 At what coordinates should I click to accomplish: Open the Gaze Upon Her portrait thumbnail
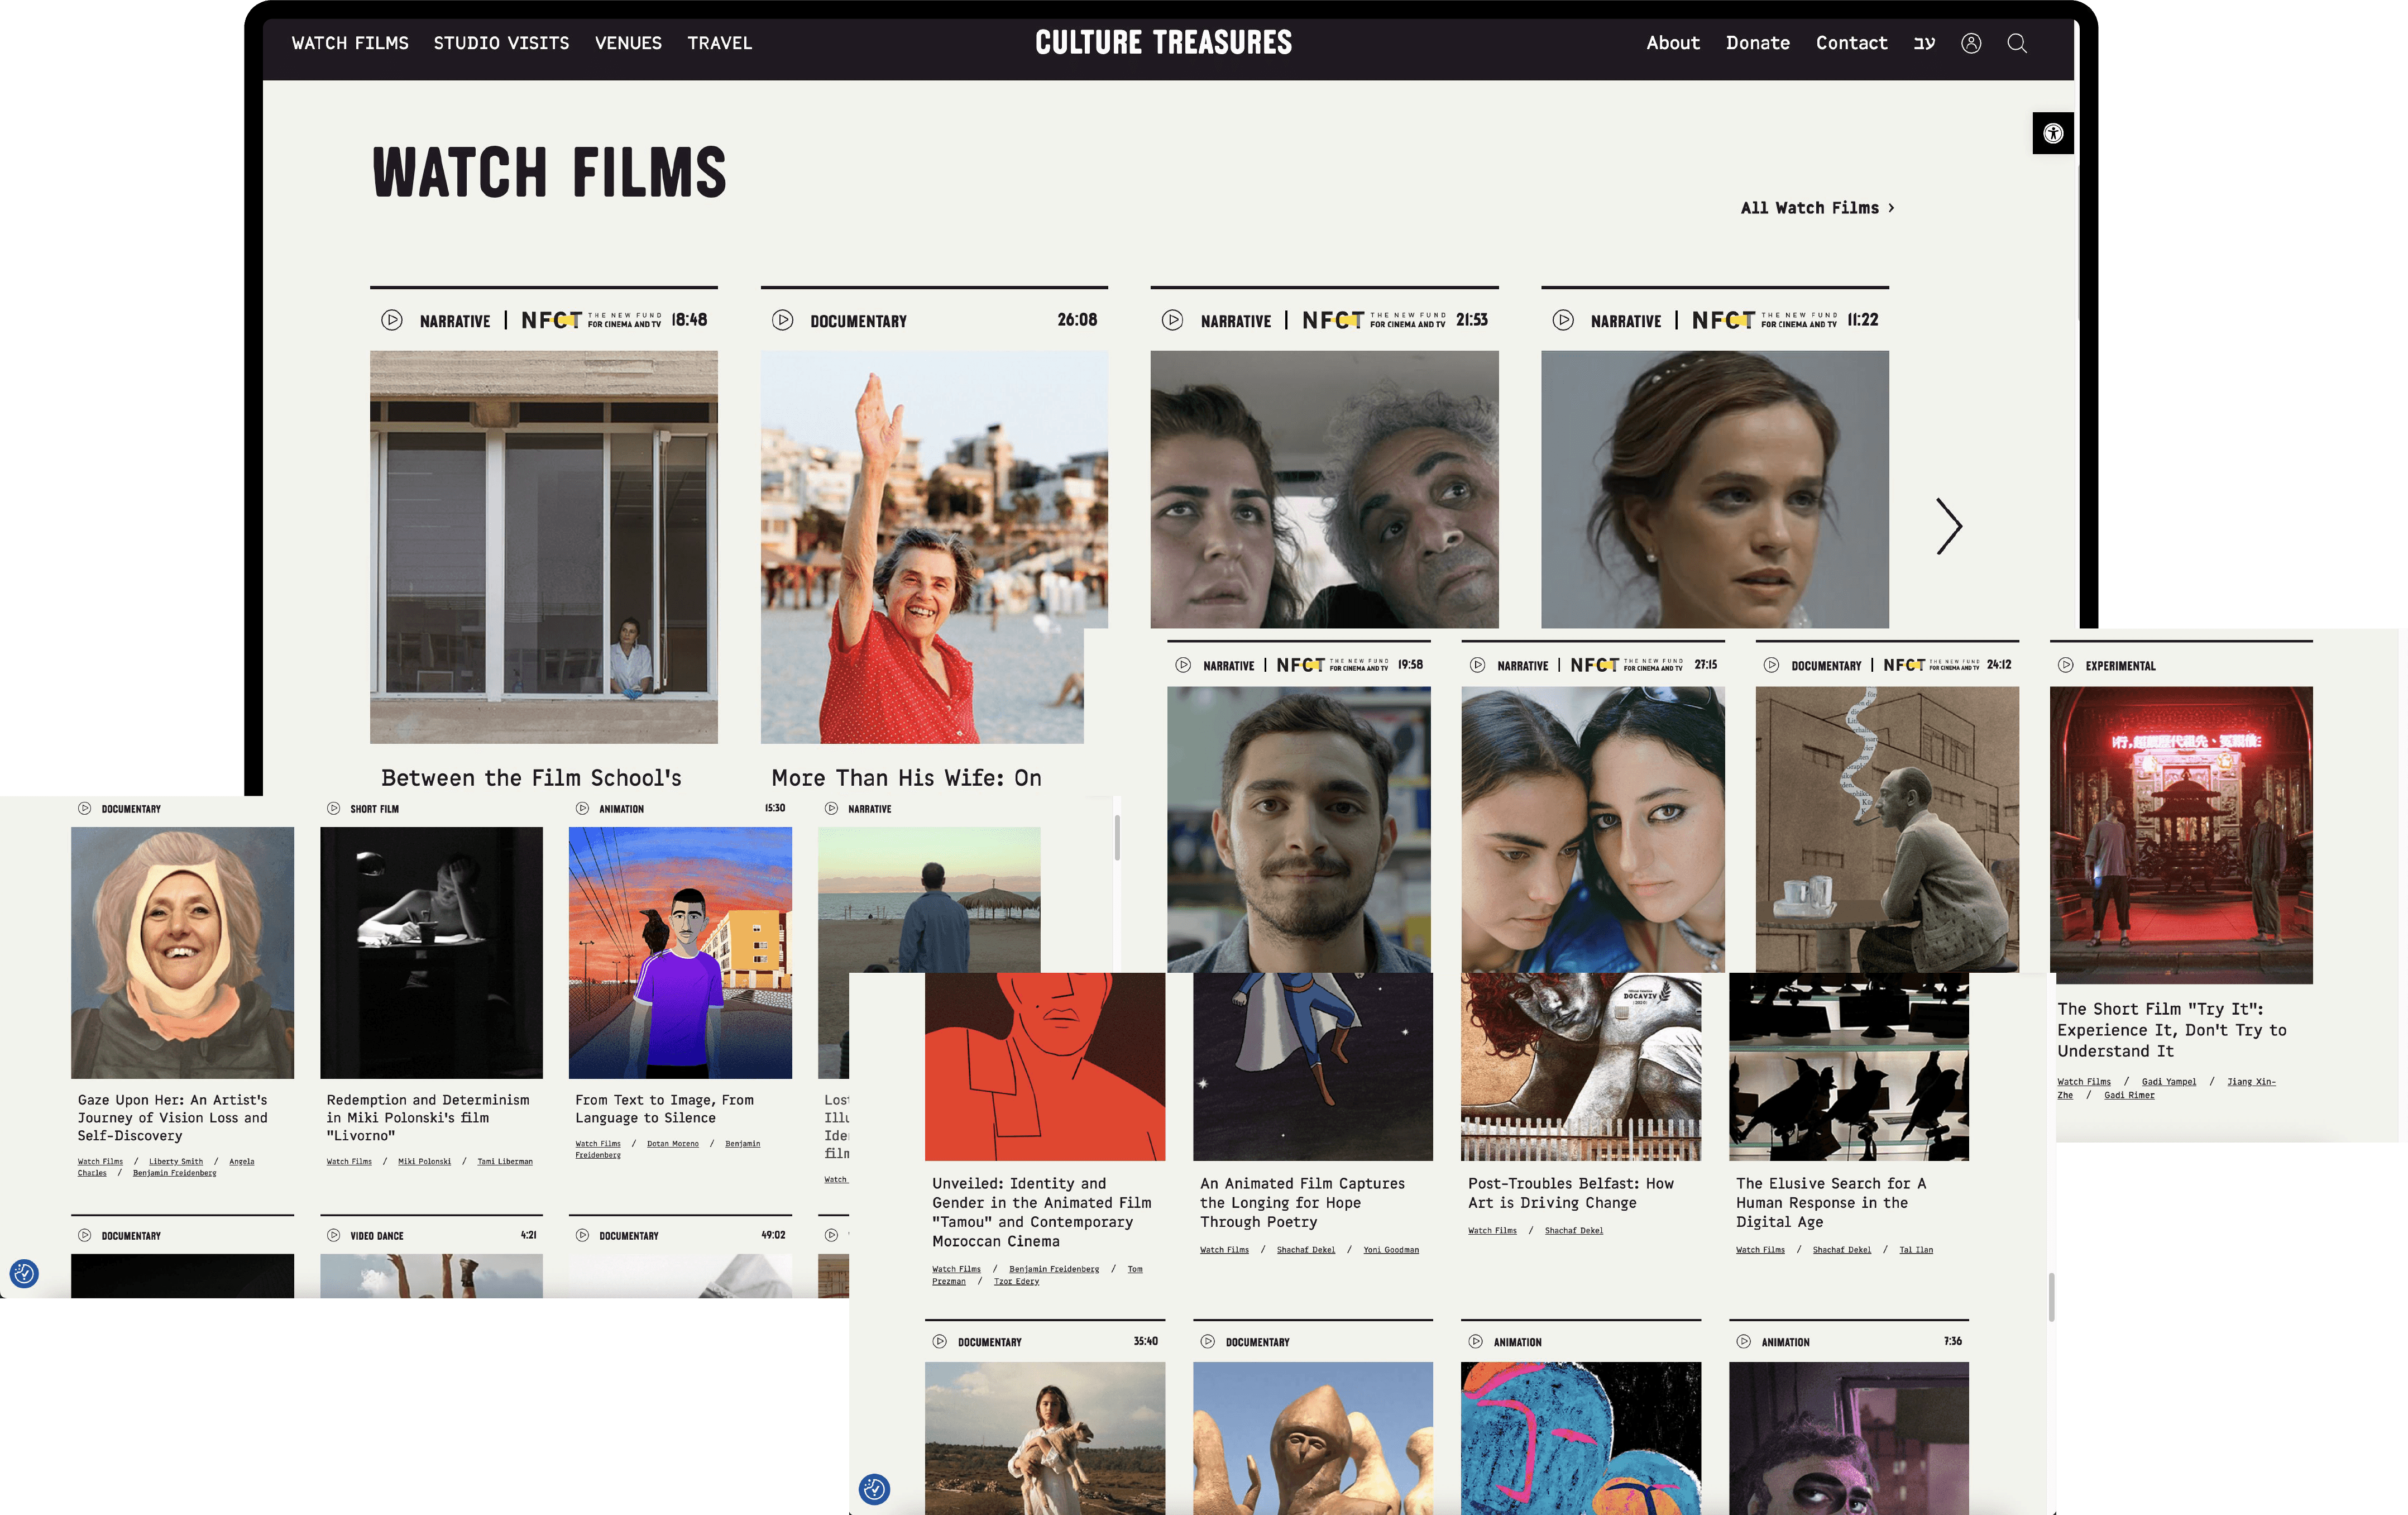click(x=182, y=952)
